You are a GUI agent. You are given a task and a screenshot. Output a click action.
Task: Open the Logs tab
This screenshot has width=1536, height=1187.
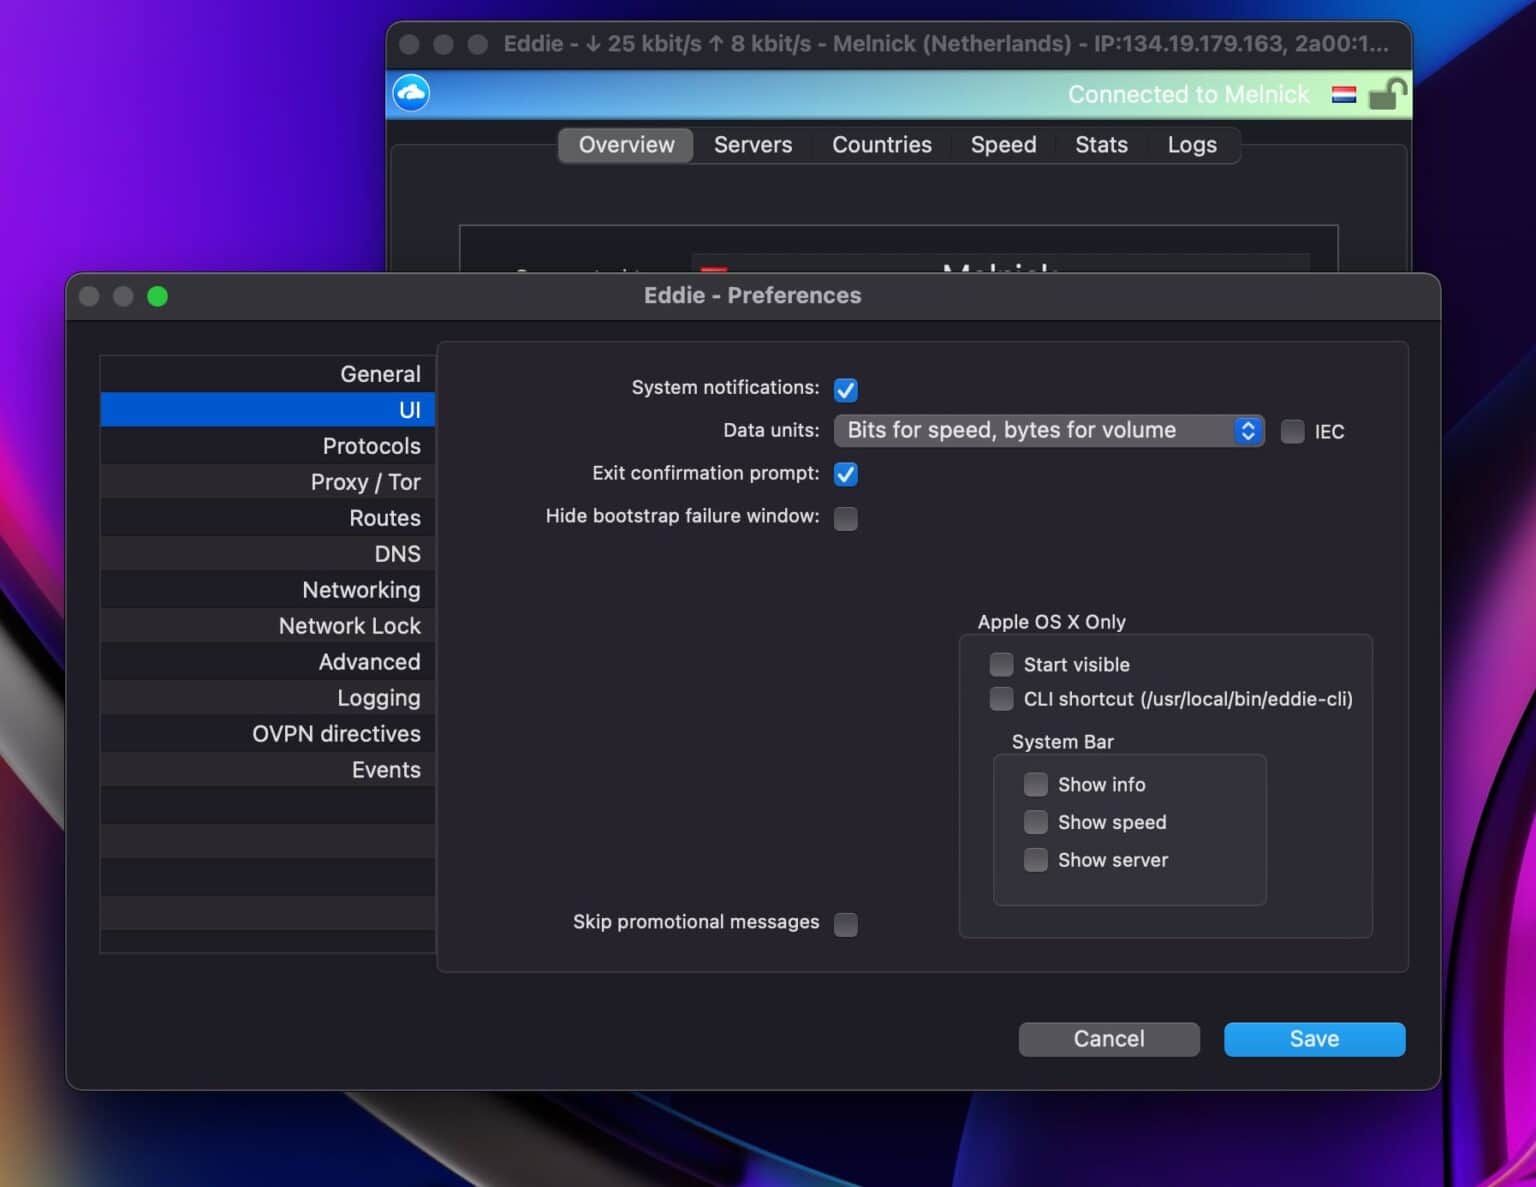[x=1191, y=145]
